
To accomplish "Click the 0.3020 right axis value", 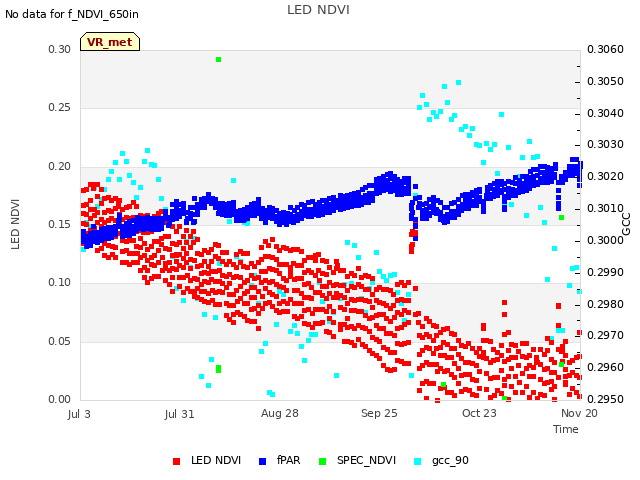I will point(605,176).
